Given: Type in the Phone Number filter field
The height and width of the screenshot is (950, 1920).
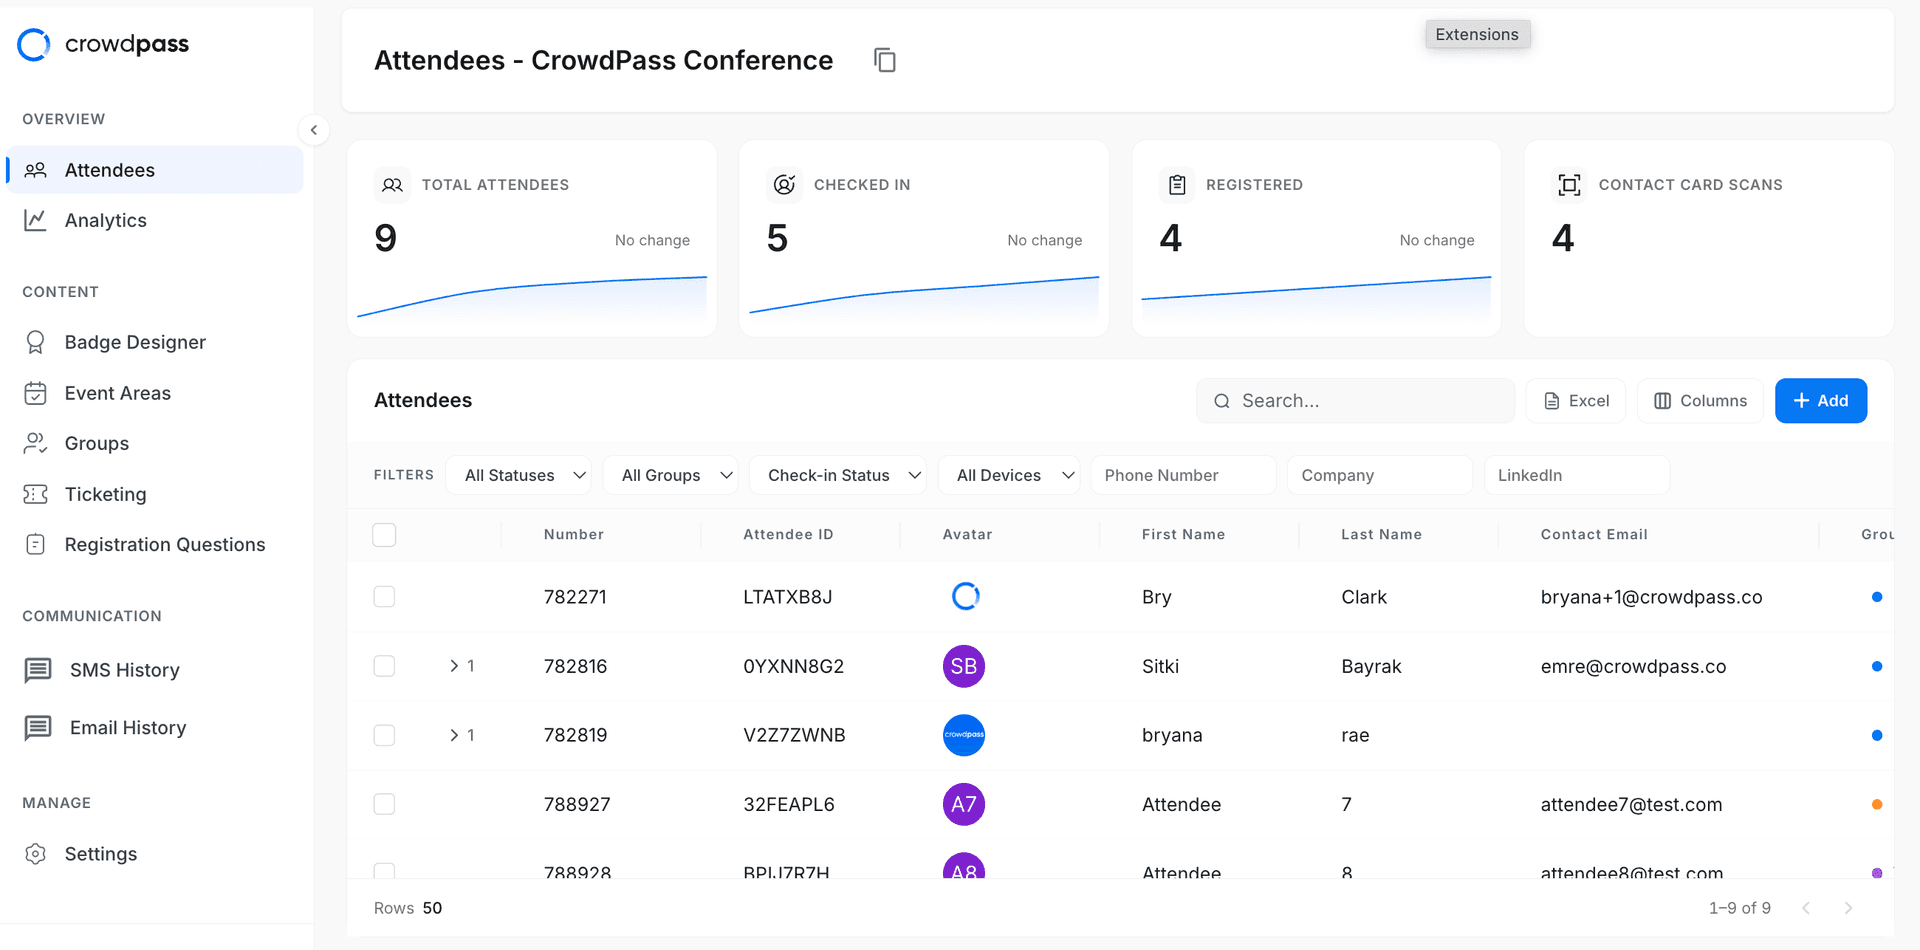Looking at the screenshot, I should pyautogui.click(x=1182, y=475).
